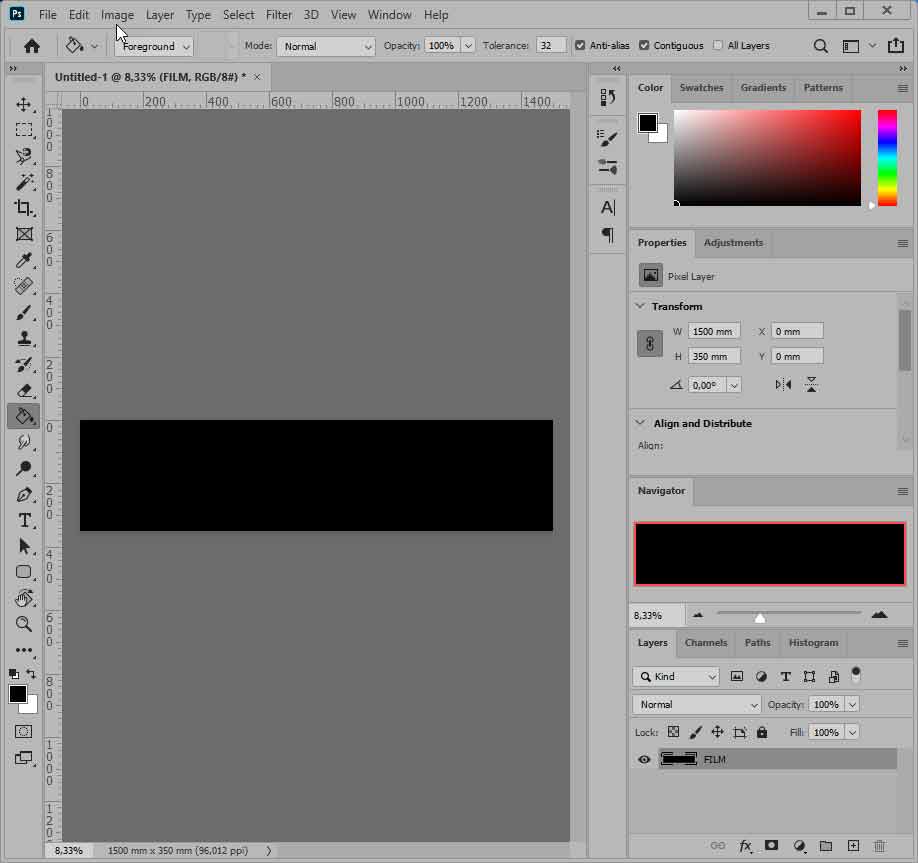The width and height of the screenshot is (918, 863).
Task: Create a new layer
Action: click(x=854, y=845)
